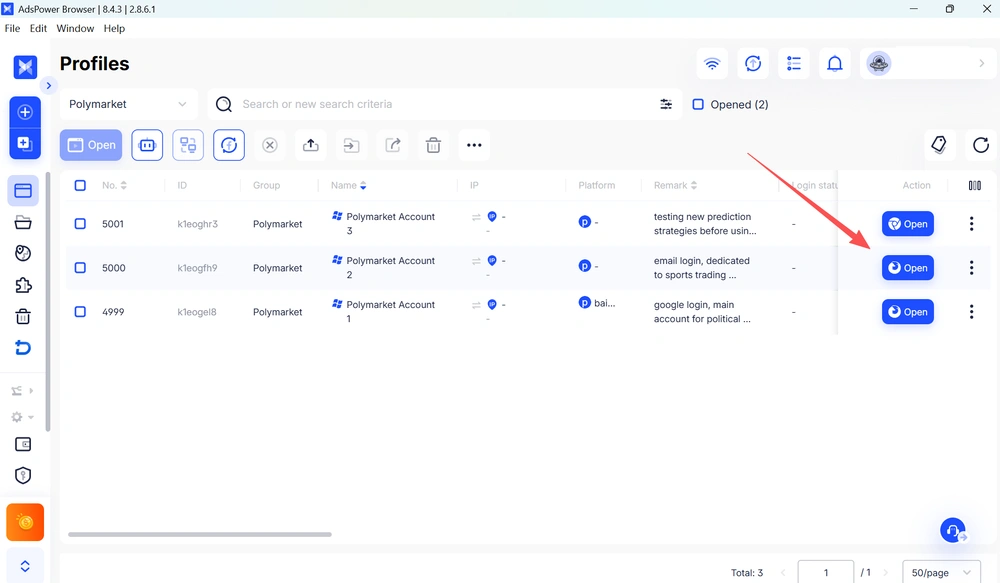The height and width of the screenshot is (583, 1000).
Task: Refresh the profile list
Action: [981, 145]
